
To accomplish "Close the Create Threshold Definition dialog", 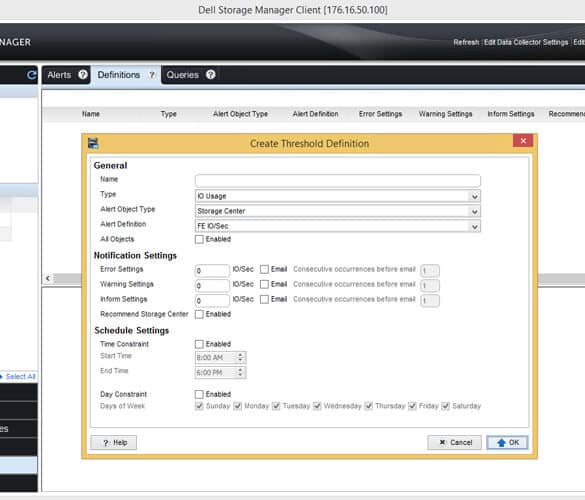I will point(523,141).
